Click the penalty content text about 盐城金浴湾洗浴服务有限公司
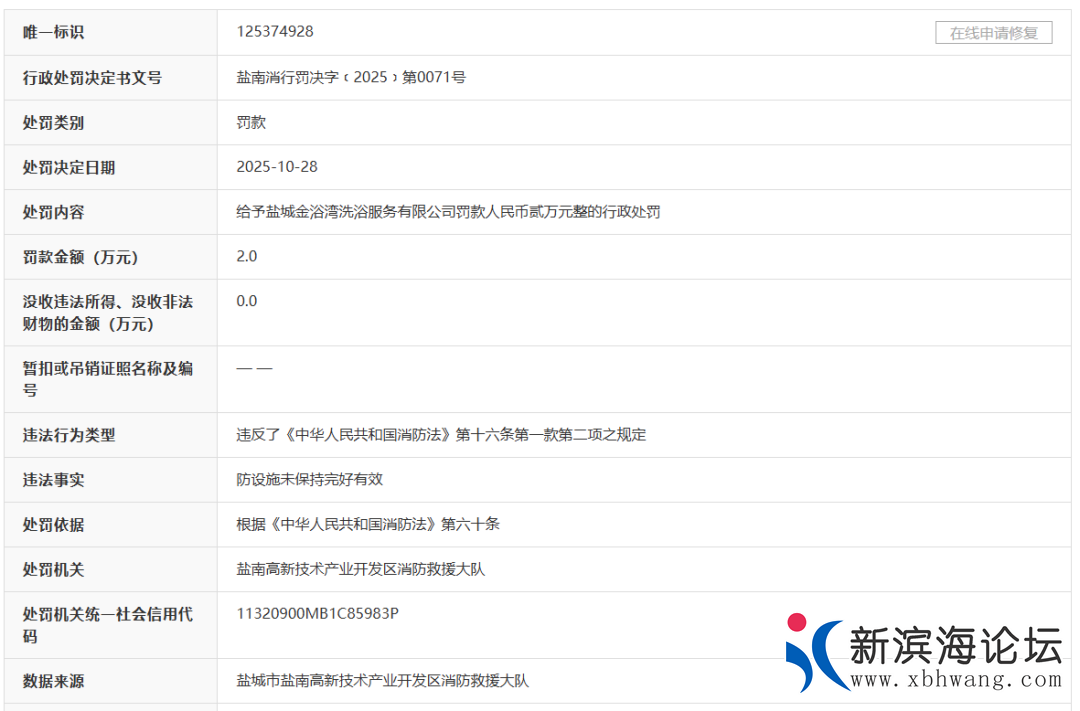Image resolution: width=1080 pixels, height=711 pixels. pos(448,212)
